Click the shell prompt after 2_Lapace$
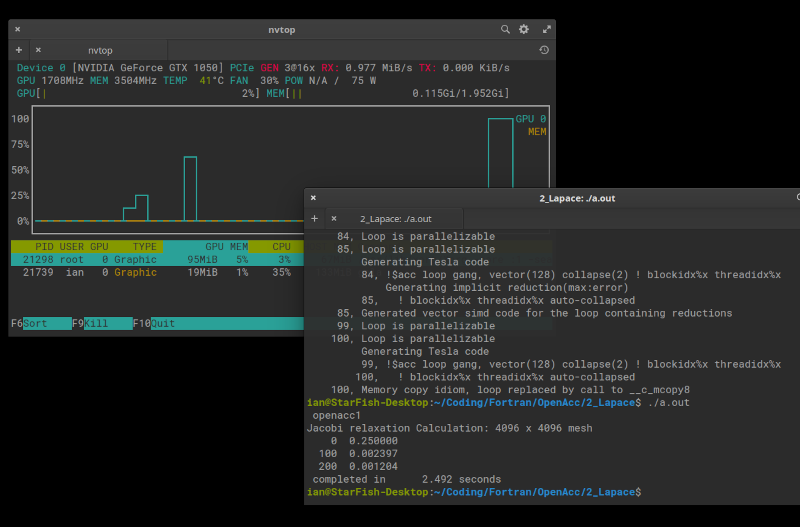 (645, 492)
